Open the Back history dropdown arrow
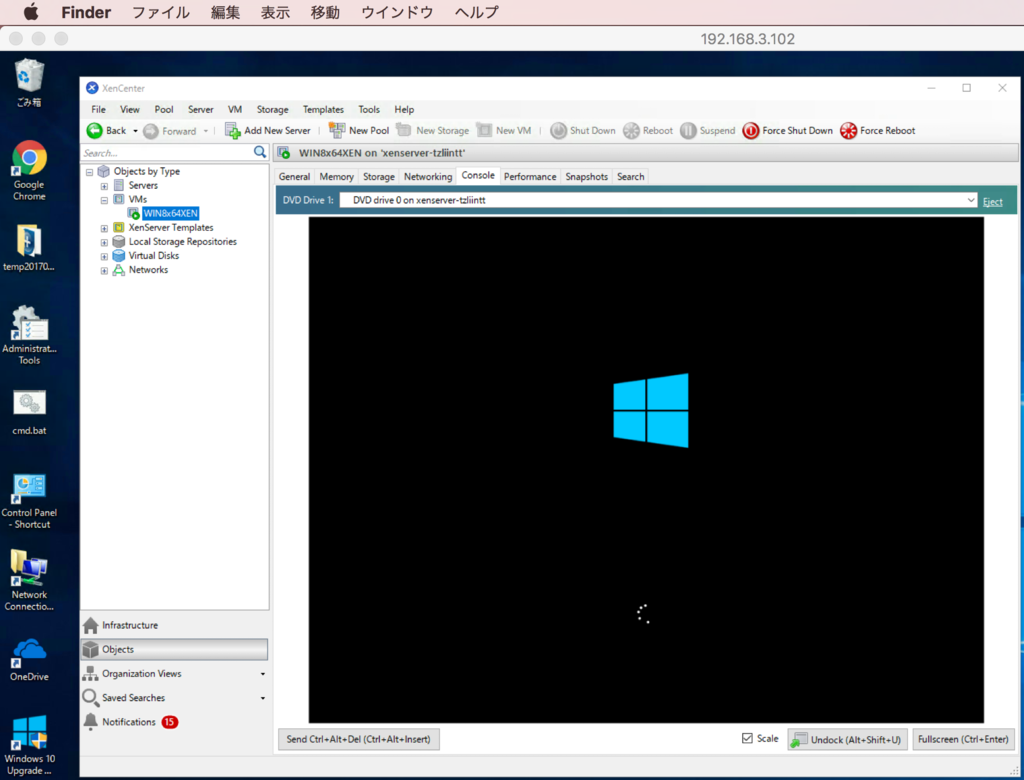1024x780 pixels. (135, 131)
